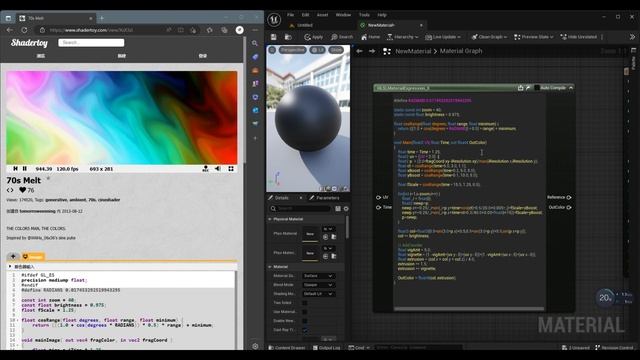Screen dimensions: 640x360
Task: Close the NewMaterial tab
Action: [421, 25]
